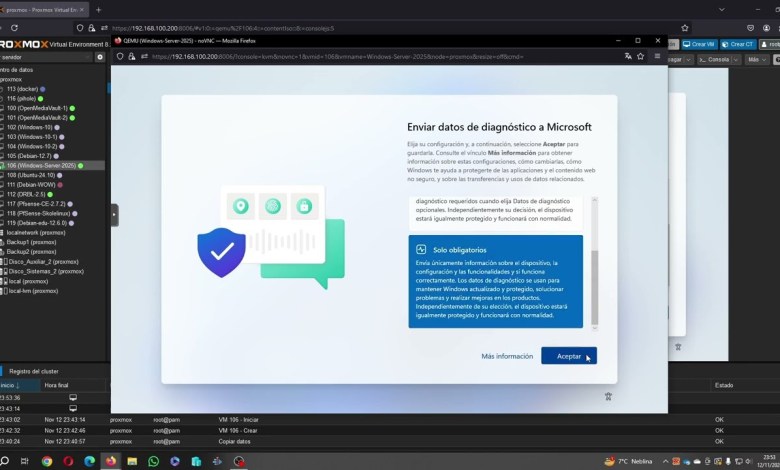Click the accessibility icon below the dialog
Image resolution: width=780 pixels, height=470 pixels.
[608, 396]
